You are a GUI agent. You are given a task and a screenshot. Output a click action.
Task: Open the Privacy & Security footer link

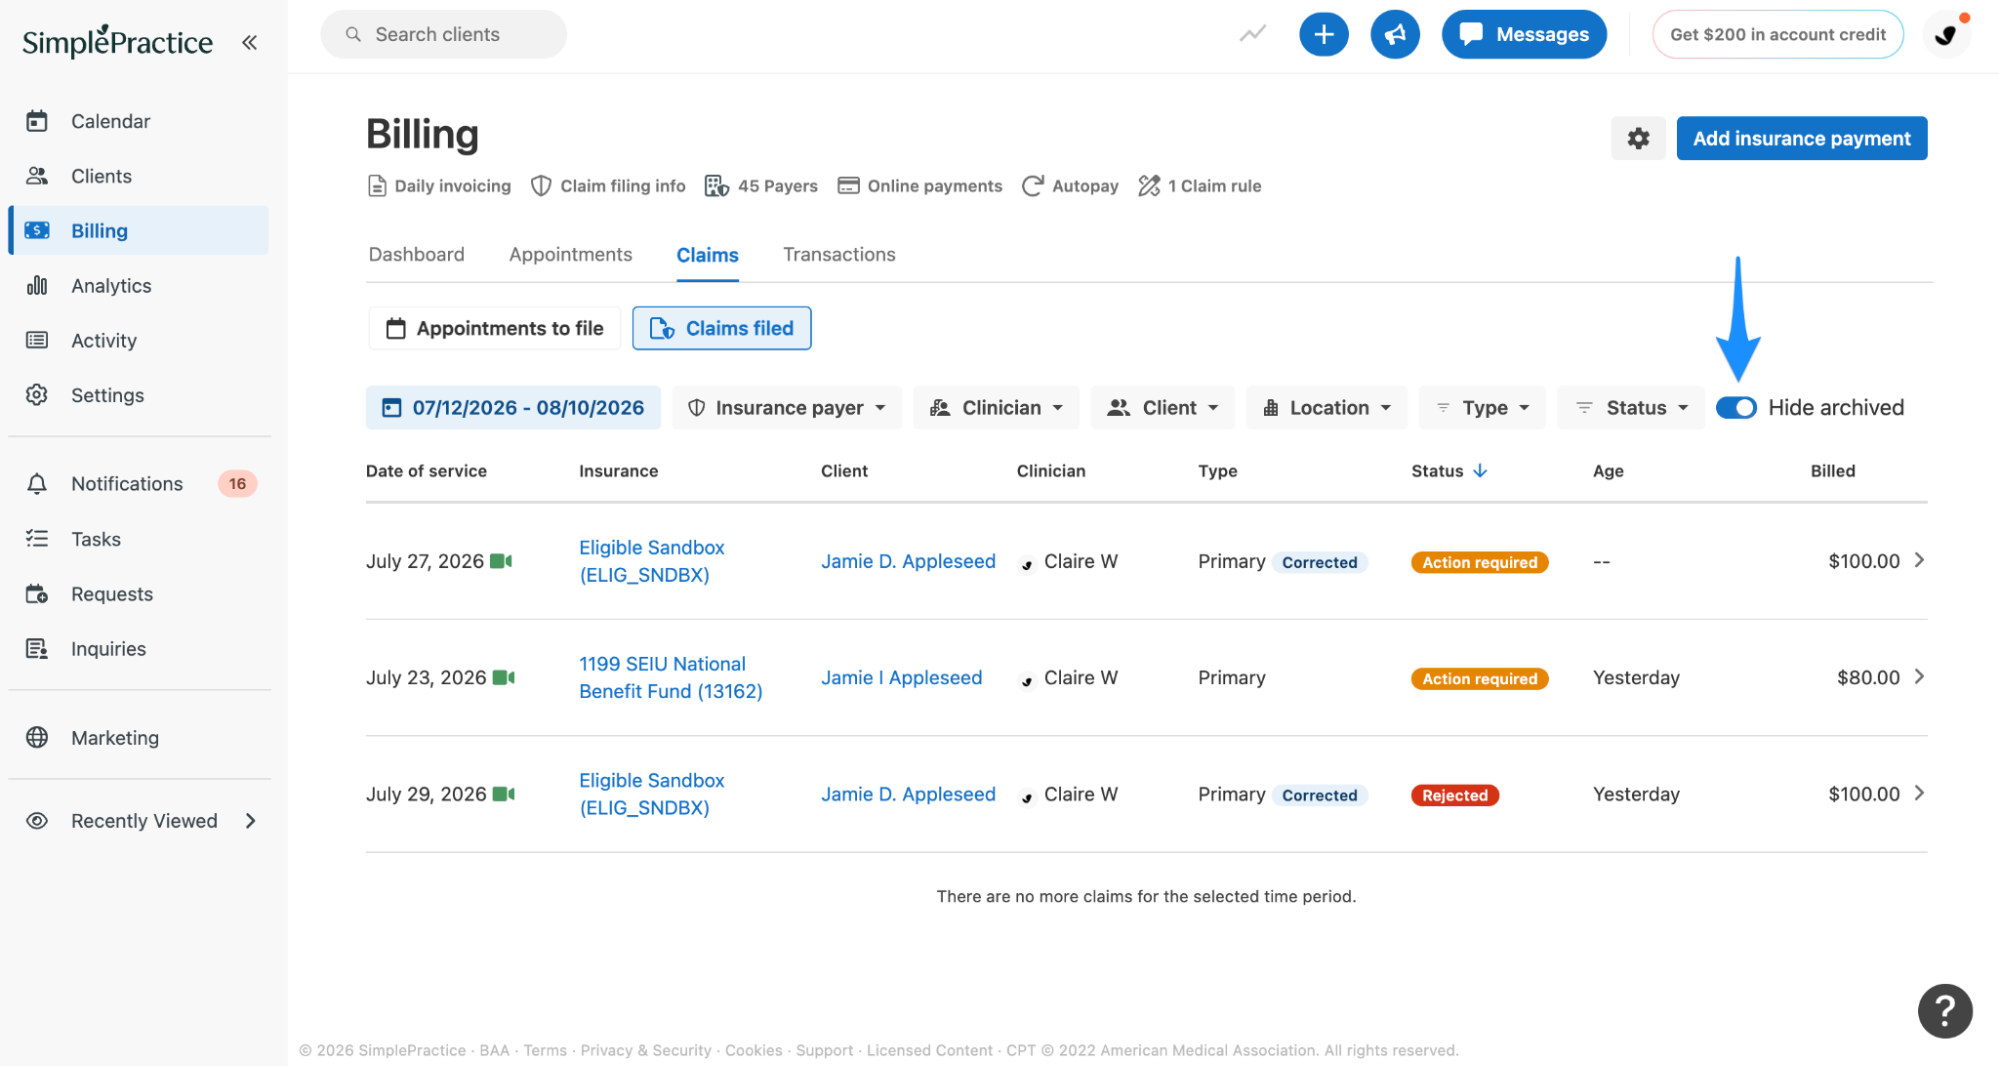646,1050
